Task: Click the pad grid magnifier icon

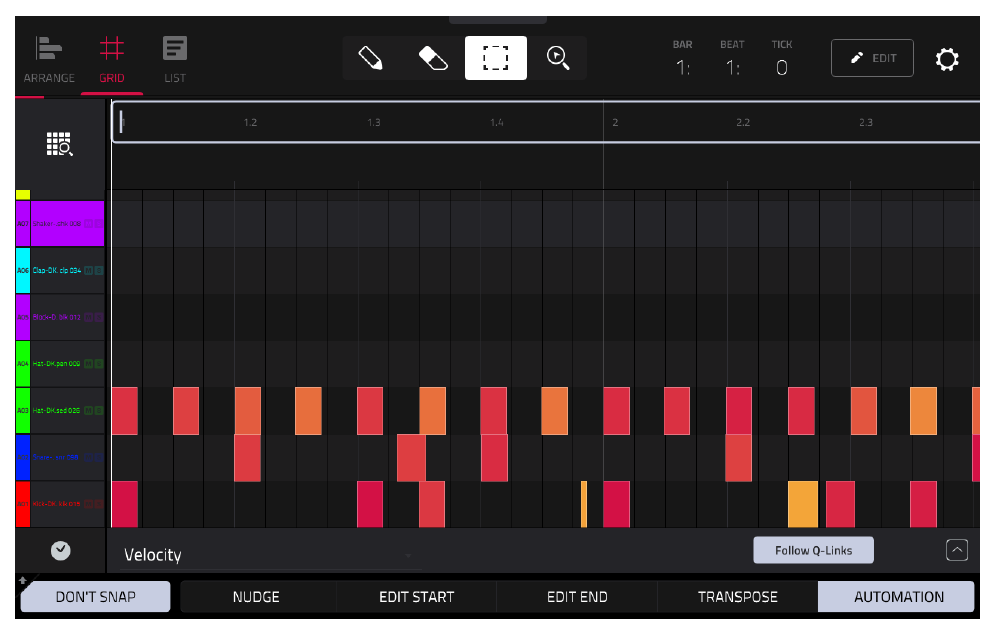Action: pyautogui.click(x=60, y=144)
